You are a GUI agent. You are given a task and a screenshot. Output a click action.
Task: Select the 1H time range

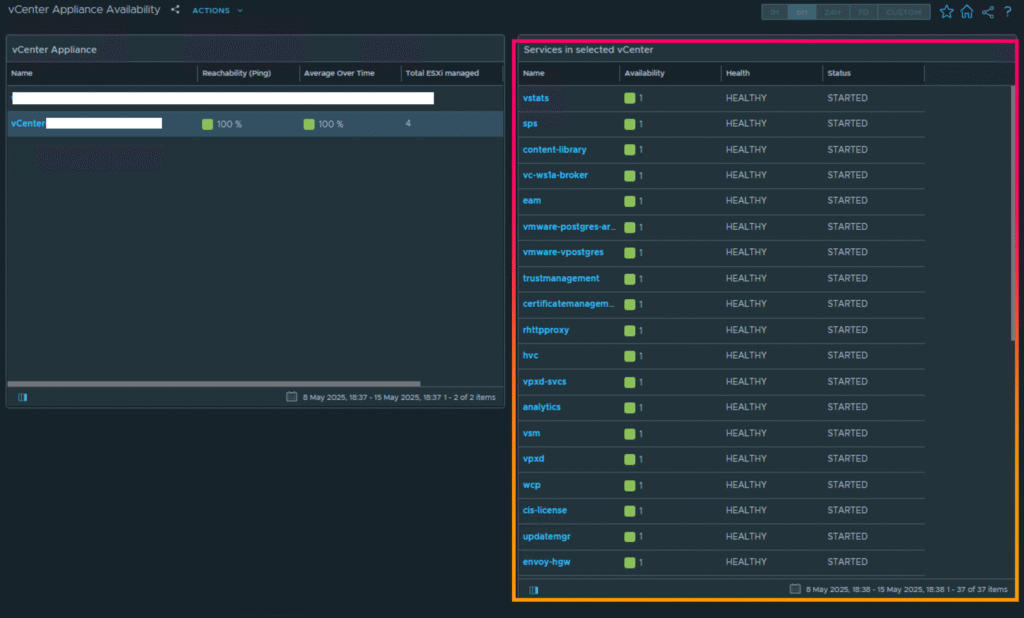pos(775,12)
